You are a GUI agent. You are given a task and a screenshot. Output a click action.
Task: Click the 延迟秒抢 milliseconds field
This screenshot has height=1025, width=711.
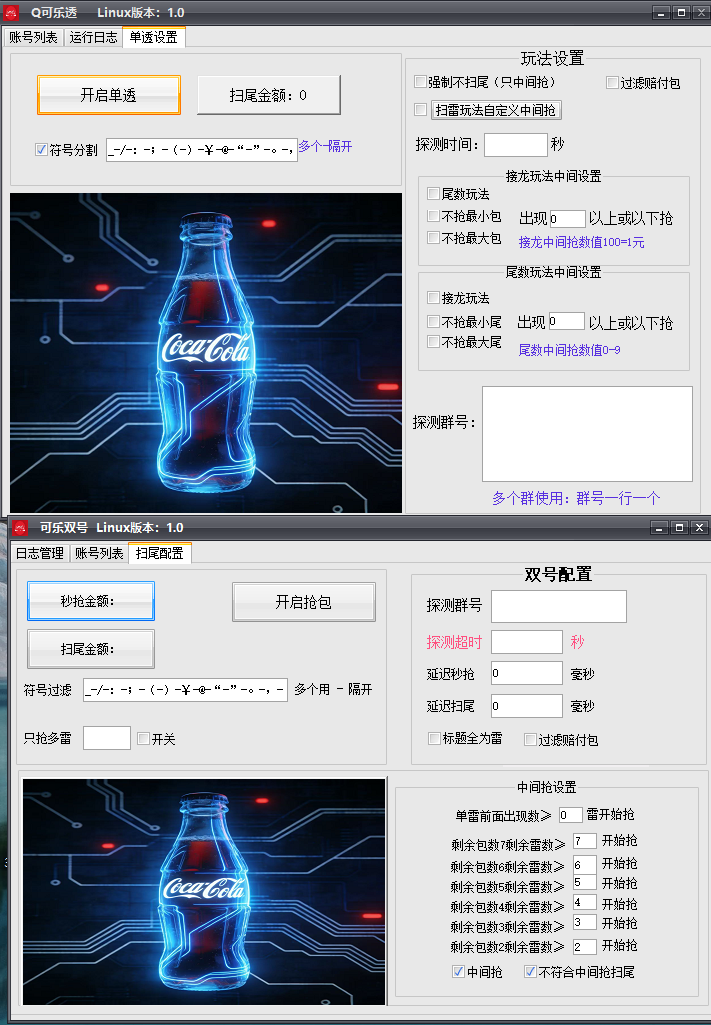tap(527, 673)
